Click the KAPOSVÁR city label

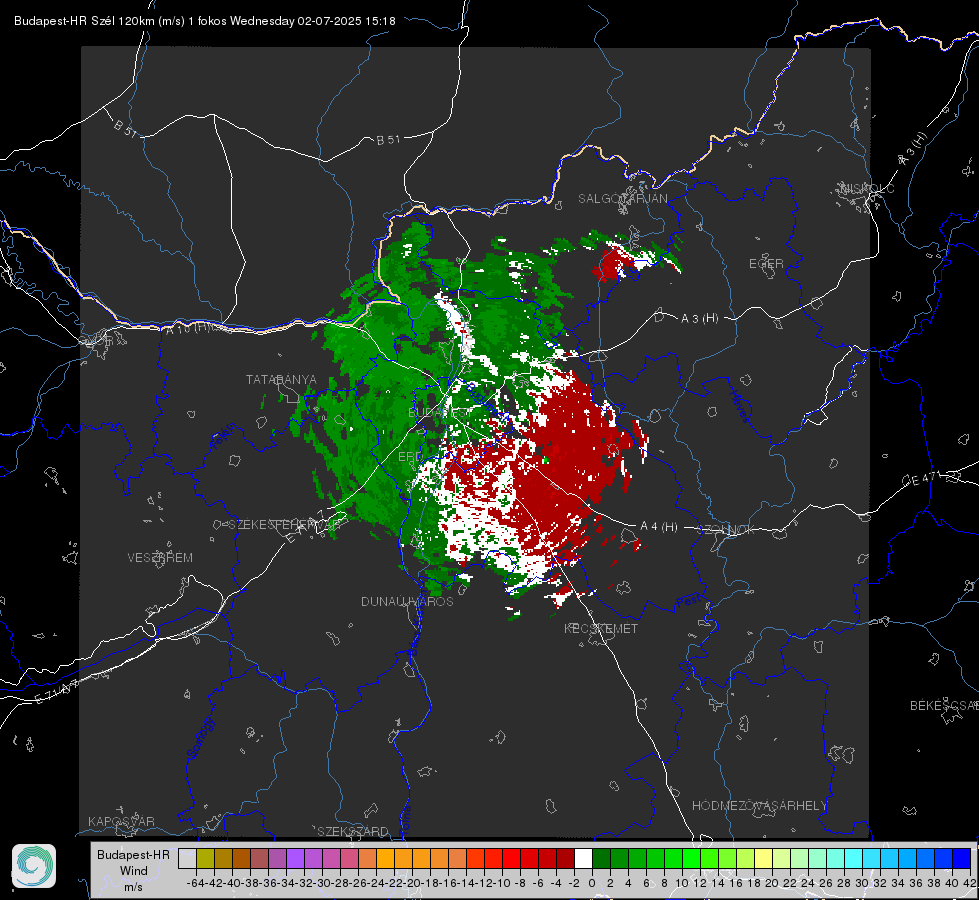(121, 821)
